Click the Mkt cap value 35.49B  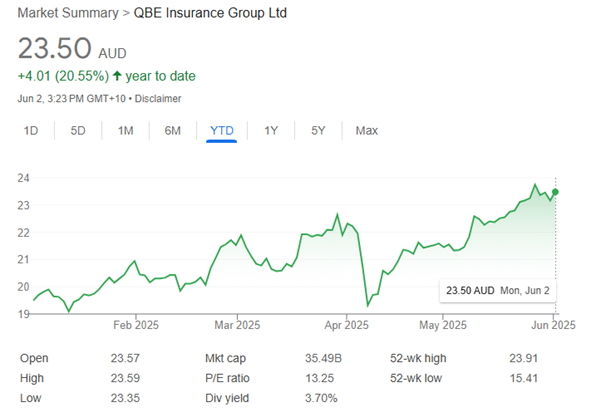pos(318,357)
